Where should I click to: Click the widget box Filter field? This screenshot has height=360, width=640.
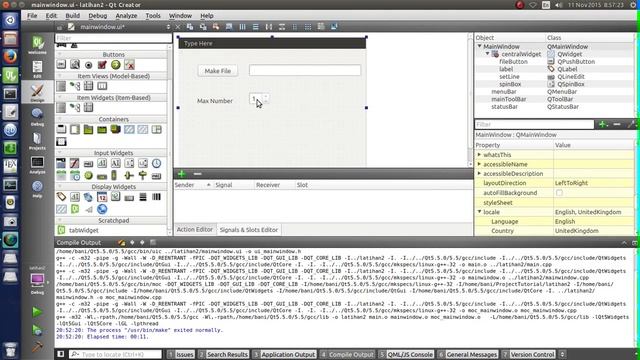click(113, 38)
